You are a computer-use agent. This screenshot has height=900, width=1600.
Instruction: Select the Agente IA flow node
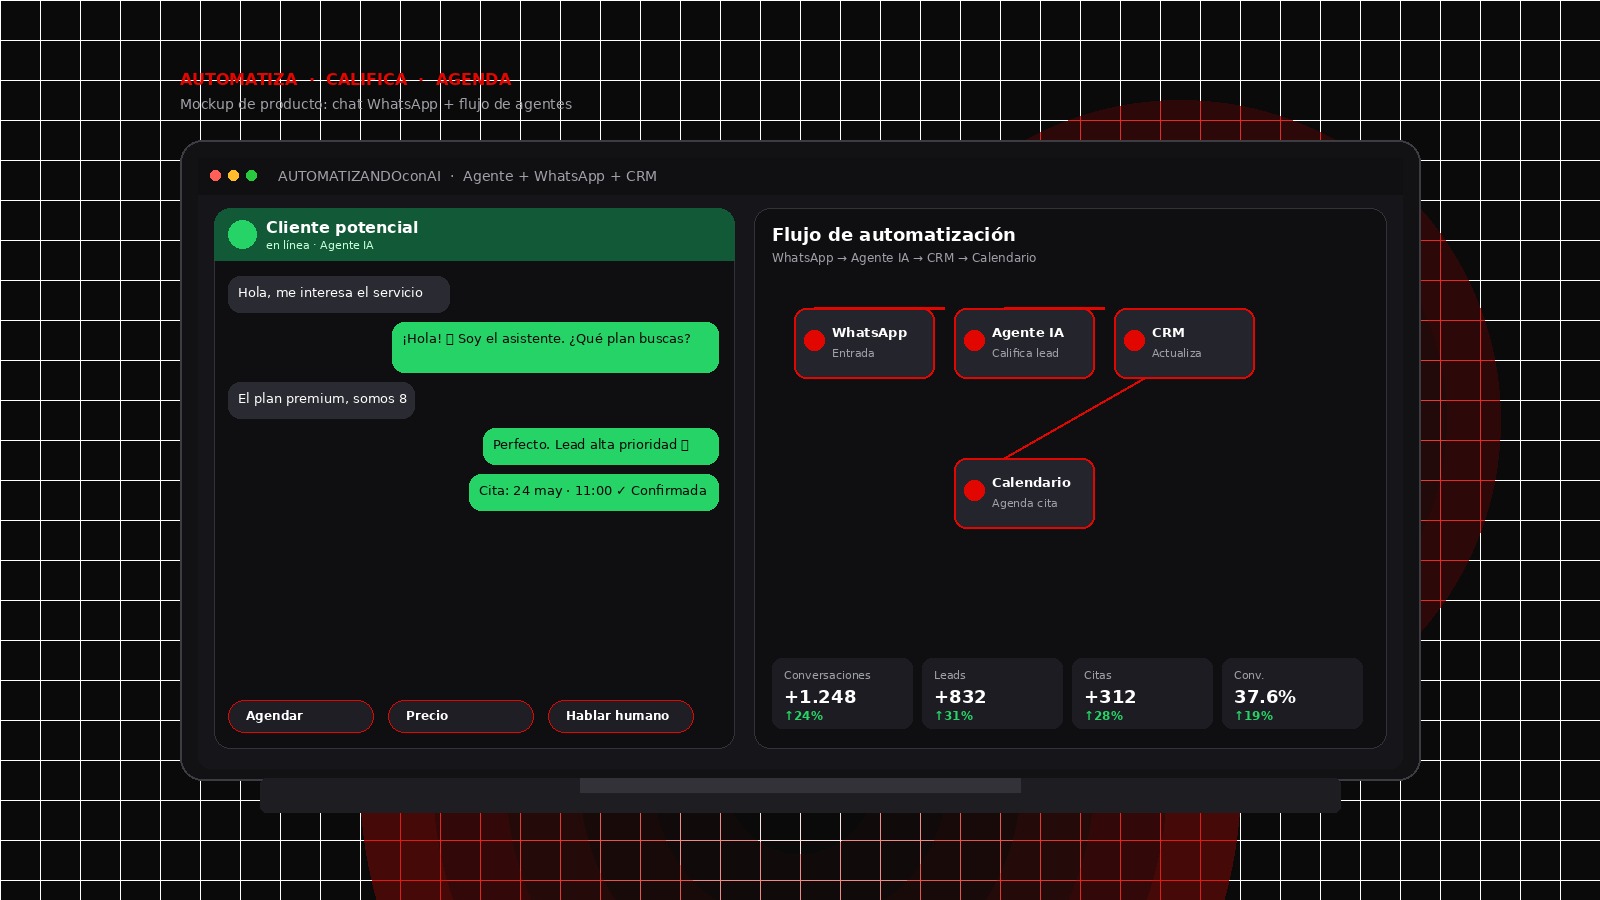click(1024, 343)
